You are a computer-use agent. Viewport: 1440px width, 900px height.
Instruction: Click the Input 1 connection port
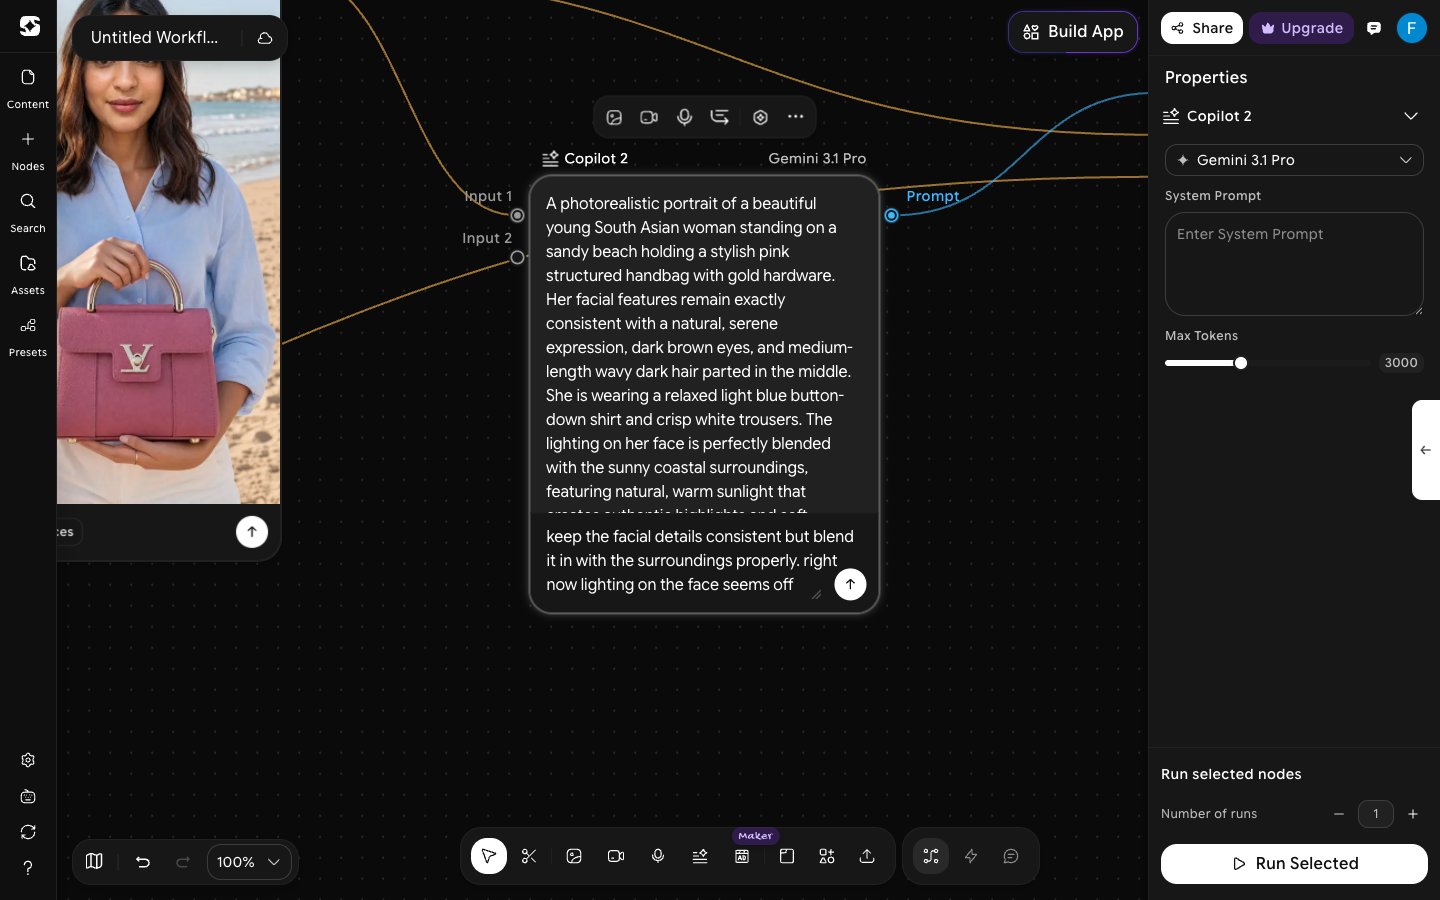coord(517,215)
